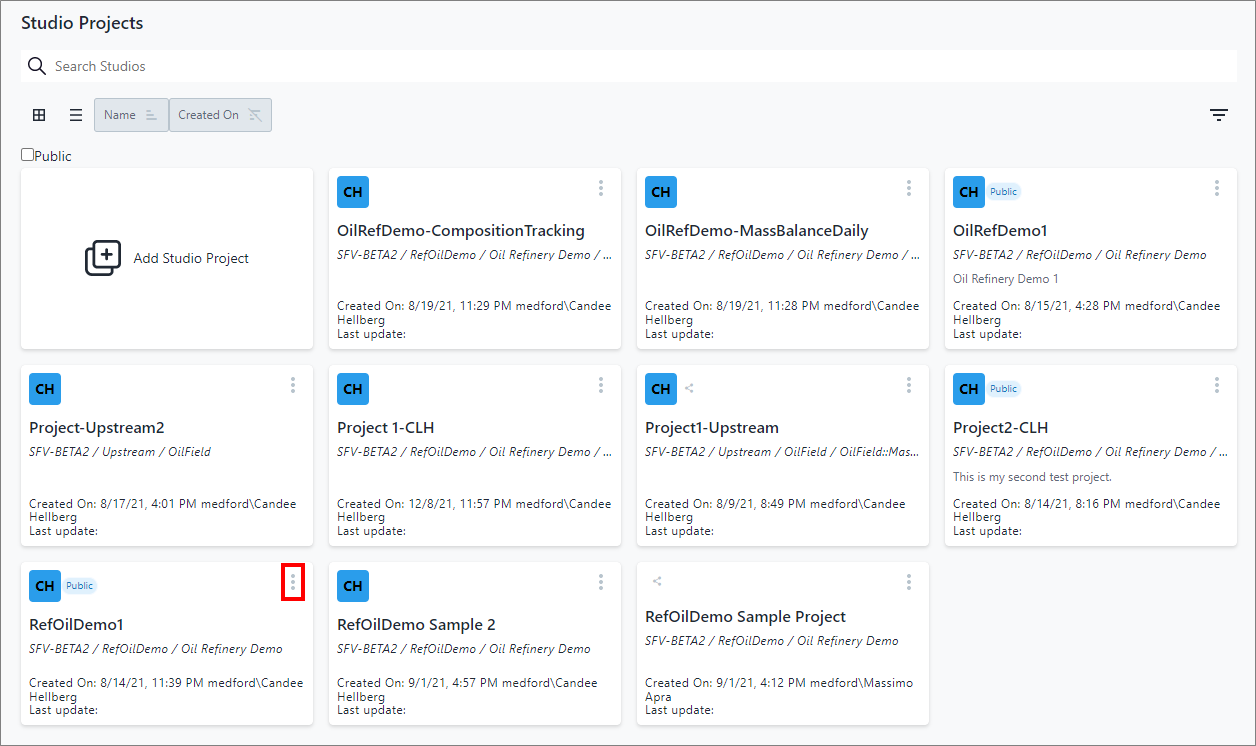Toggle sort by Name

tap(131, 115)
